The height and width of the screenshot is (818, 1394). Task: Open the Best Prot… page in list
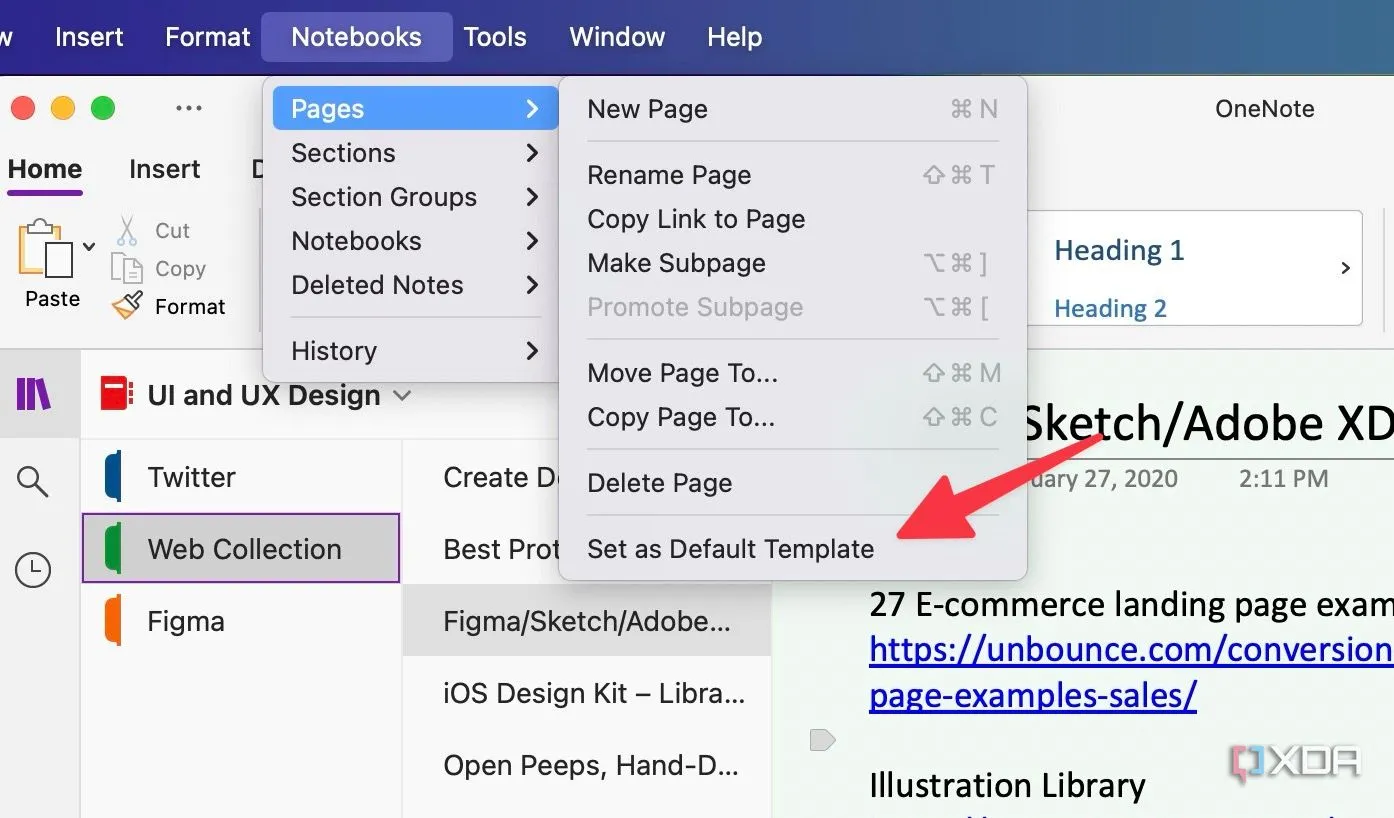pyautogui.click(x=500, y=549)
